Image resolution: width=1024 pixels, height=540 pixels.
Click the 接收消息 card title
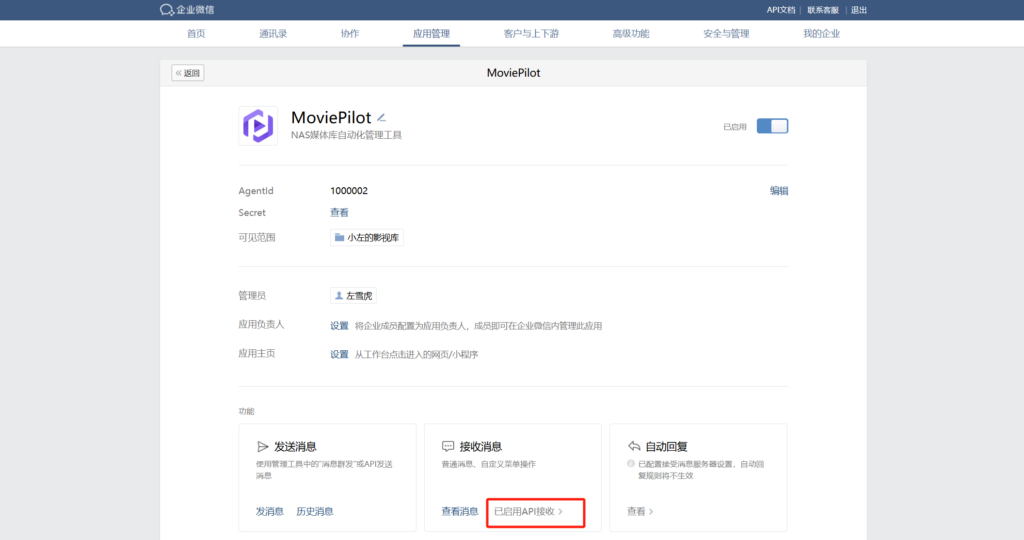click(481, 447)
